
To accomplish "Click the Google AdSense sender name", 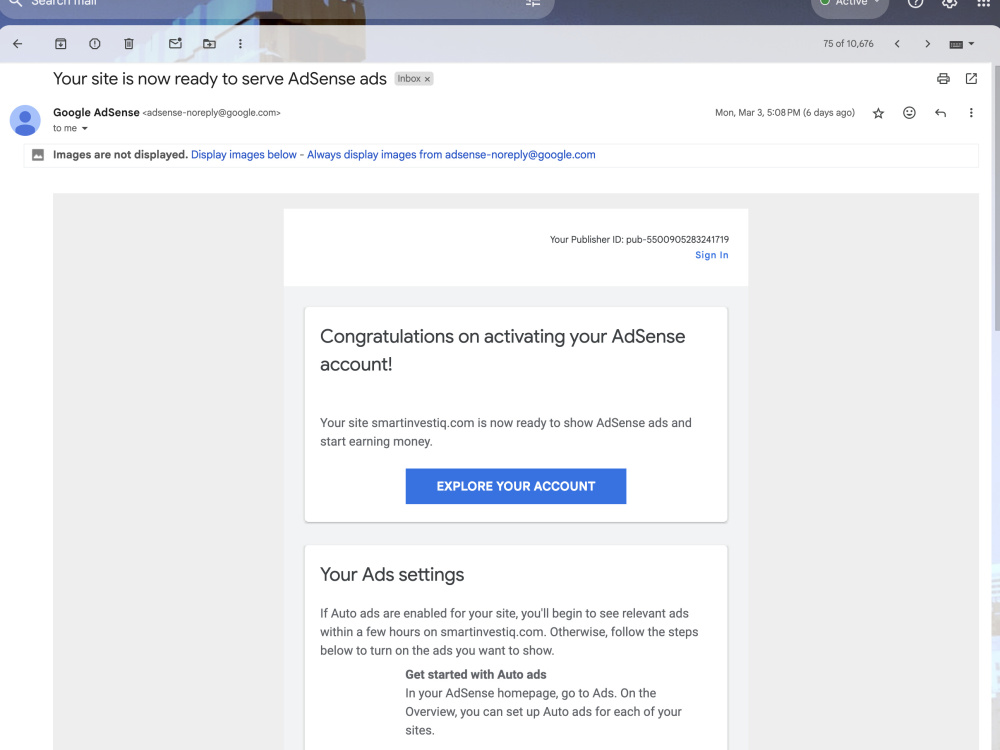I will click(x=96, y=112).
